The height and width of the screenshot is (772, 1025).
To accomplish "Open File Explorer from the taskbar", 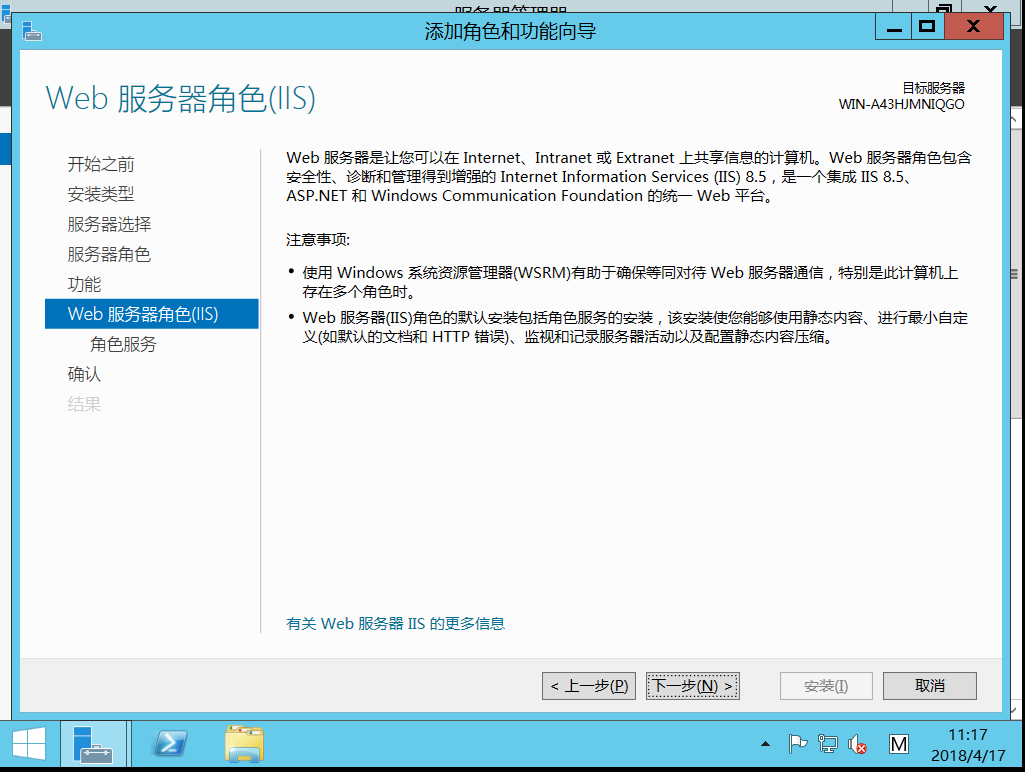I will pos(244,744).
